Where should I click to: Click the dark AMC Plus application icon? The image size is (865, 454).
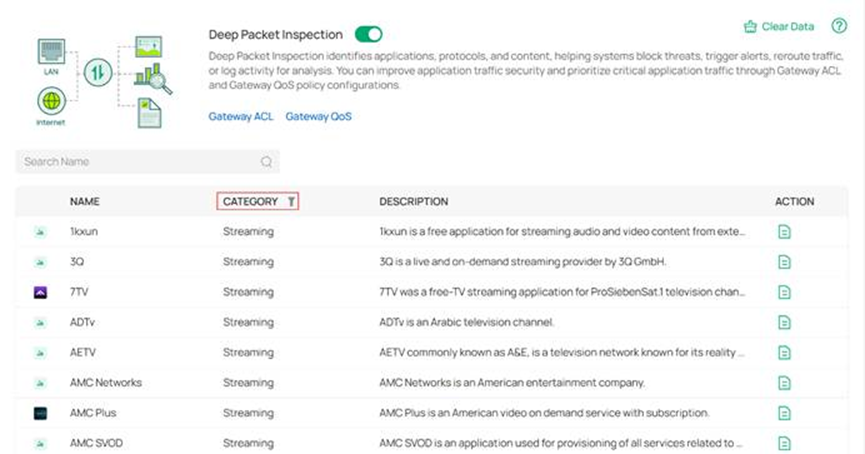click(40, 413)
